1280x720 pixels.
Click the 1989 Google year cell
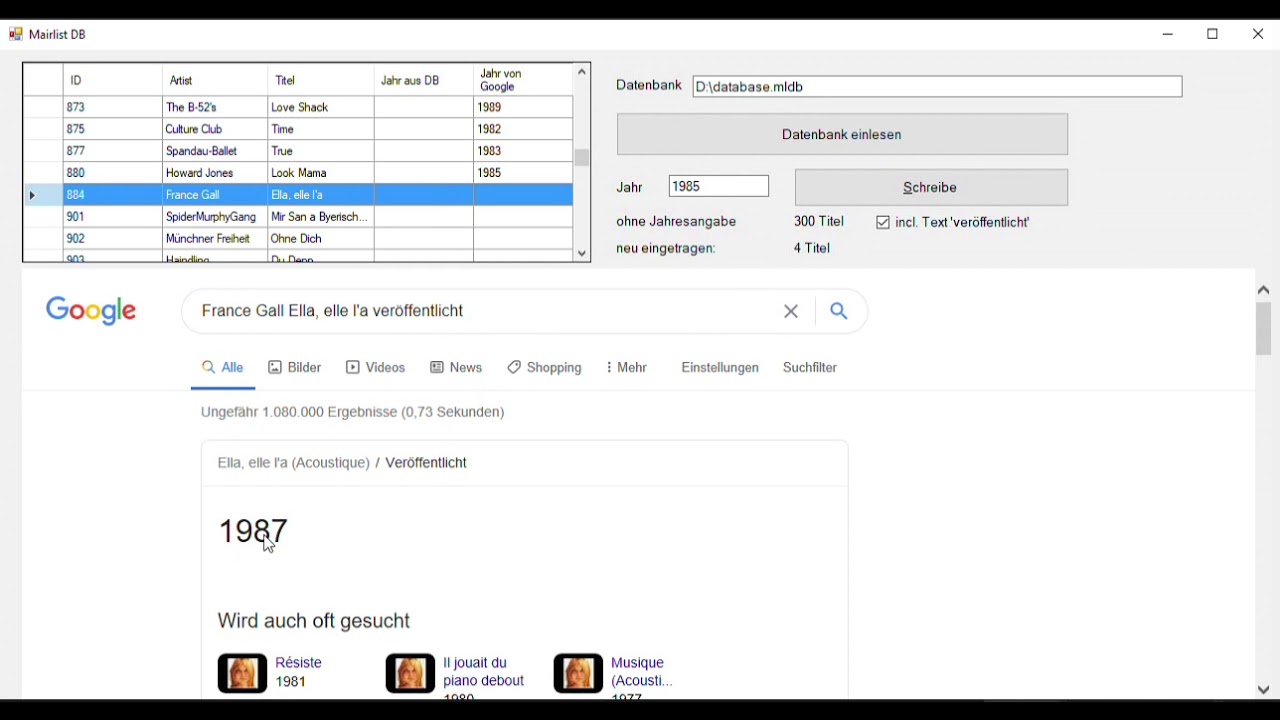[x=523, y=107]
